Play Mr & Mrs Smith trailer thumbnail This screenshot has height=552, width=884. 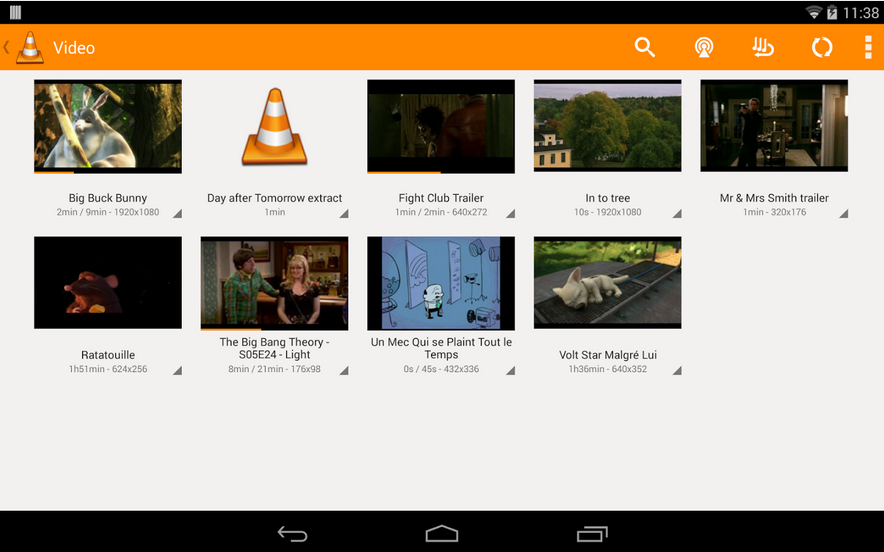point(774,125)
